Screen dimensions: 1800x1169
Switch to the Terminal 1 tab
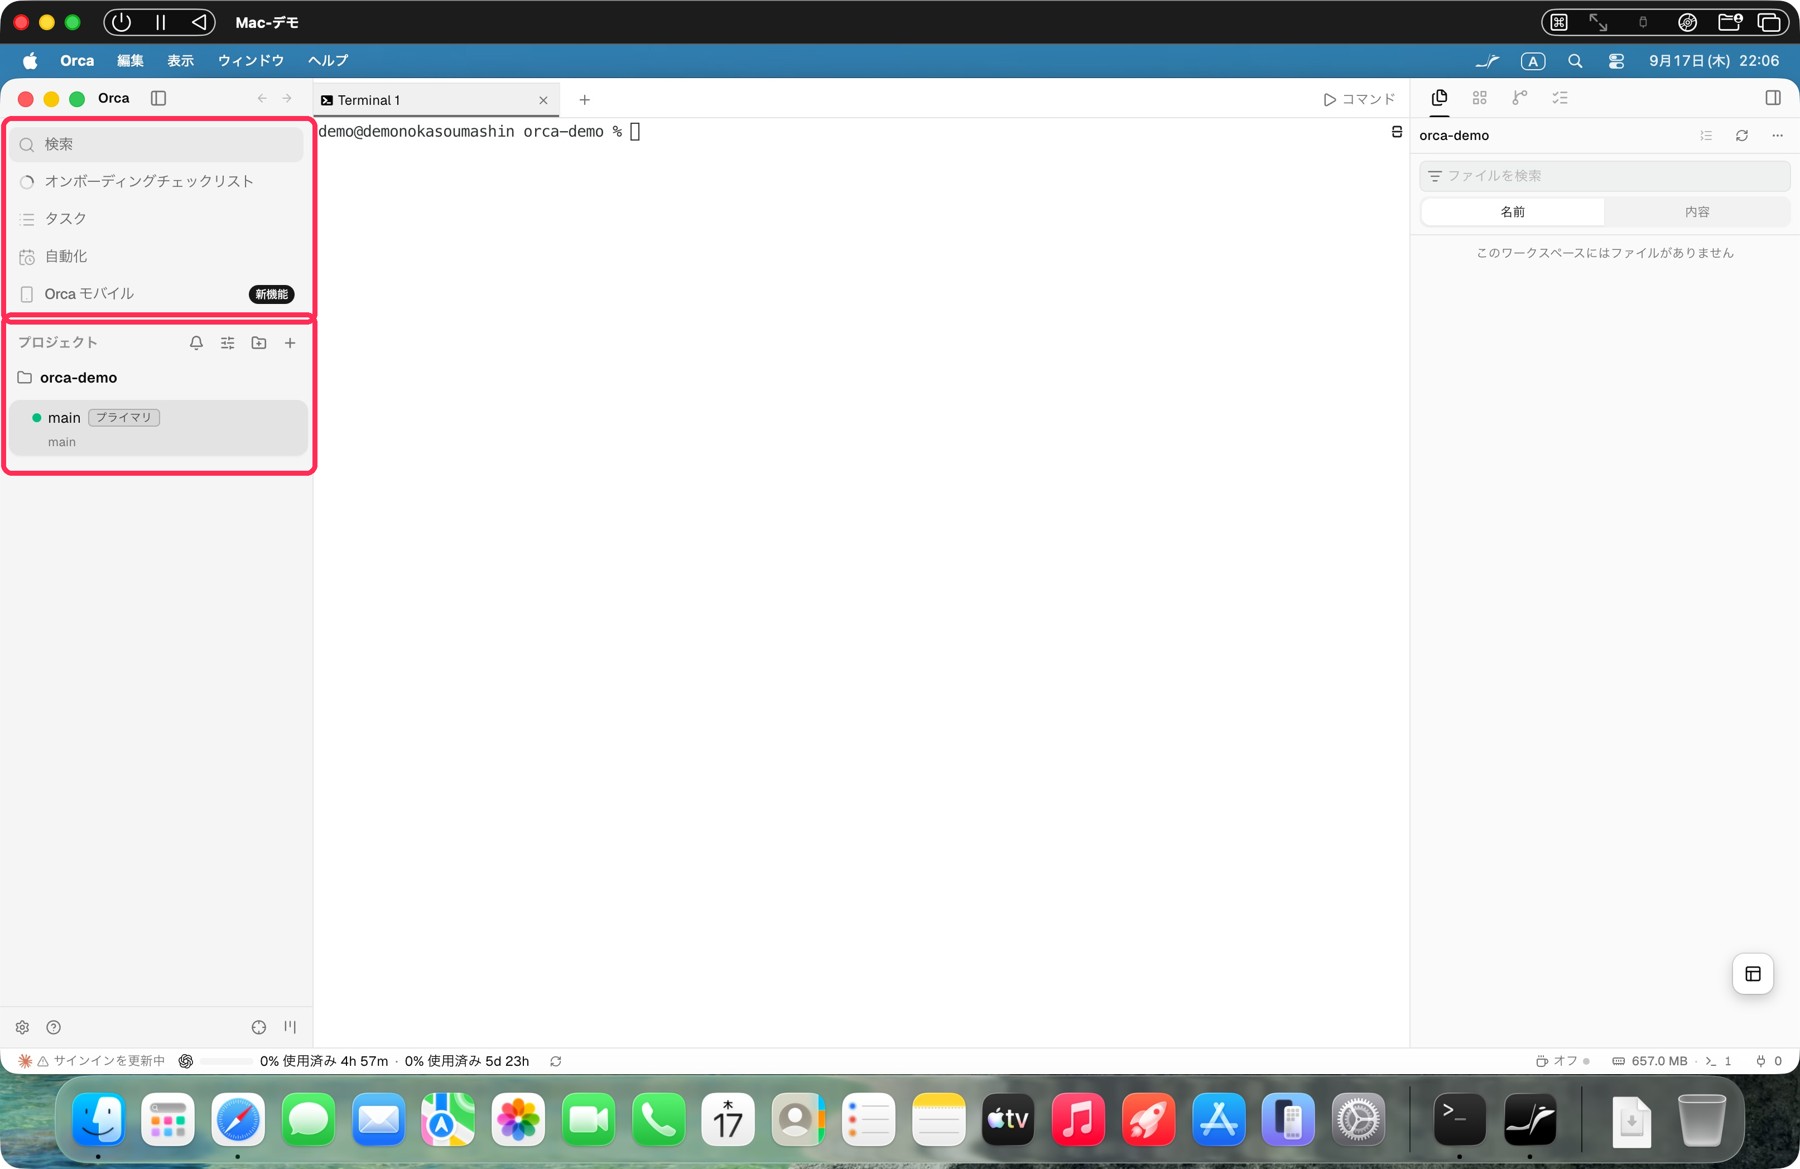(434, 100)
